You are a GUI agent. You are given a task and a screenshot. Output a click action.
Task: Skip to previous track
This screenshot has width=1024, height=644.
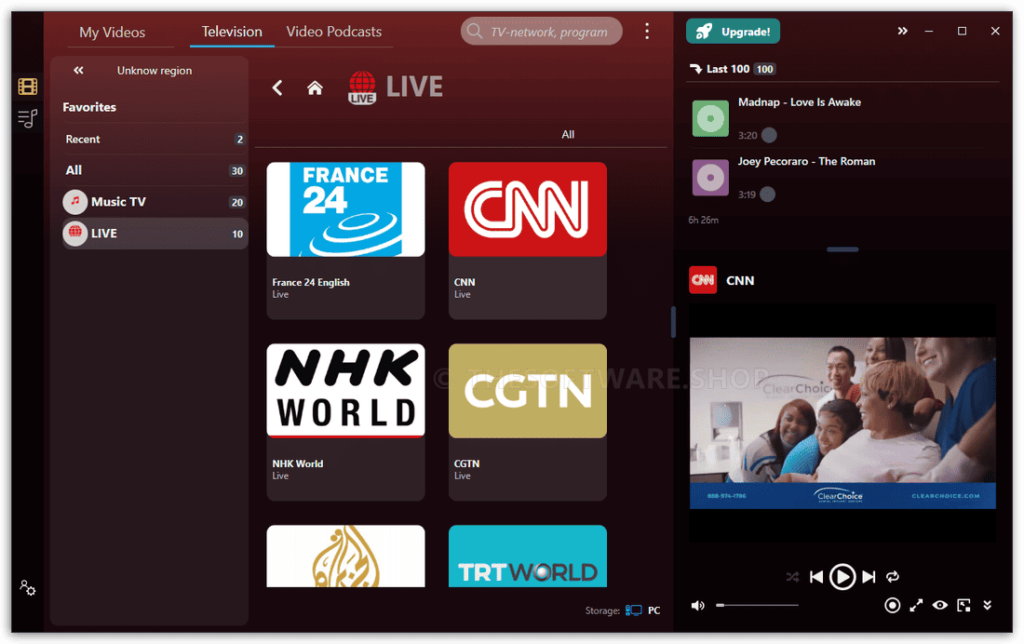coord(816,577)
